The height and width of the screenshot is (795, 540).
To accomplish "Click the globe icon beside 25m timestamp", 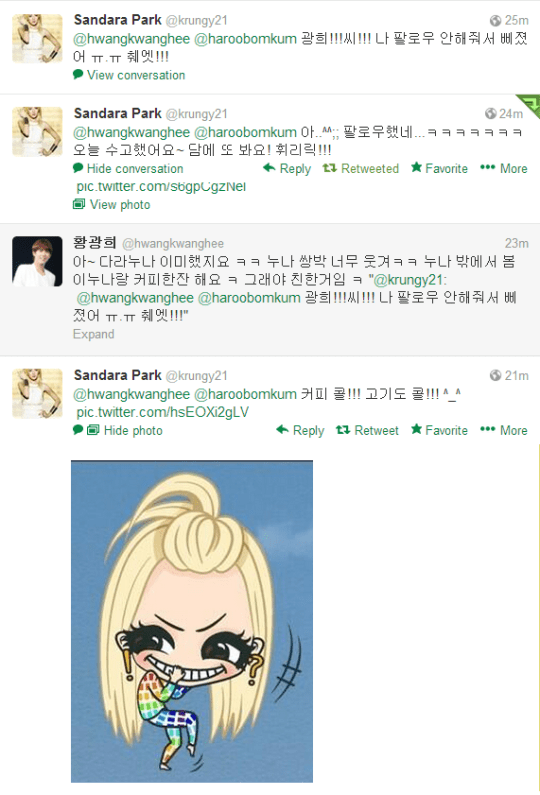I will click(x=495, y=20).
